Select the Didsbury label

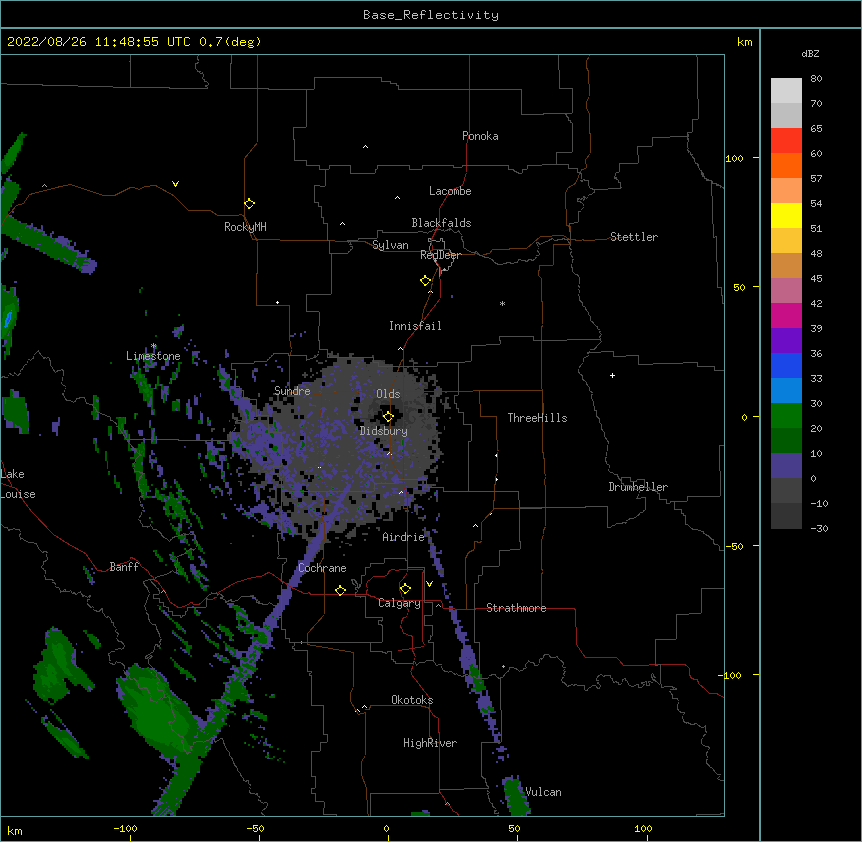point(384,431)
